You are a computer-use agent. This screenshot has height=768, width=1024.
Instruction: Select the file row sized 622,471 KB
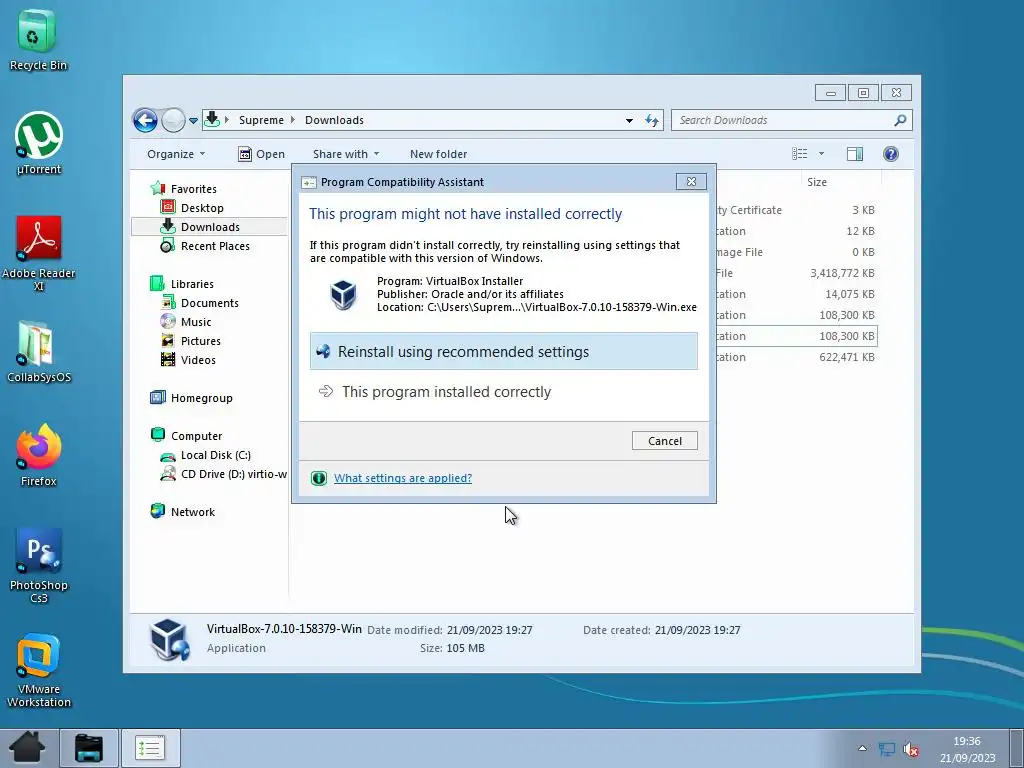[795, 357]
